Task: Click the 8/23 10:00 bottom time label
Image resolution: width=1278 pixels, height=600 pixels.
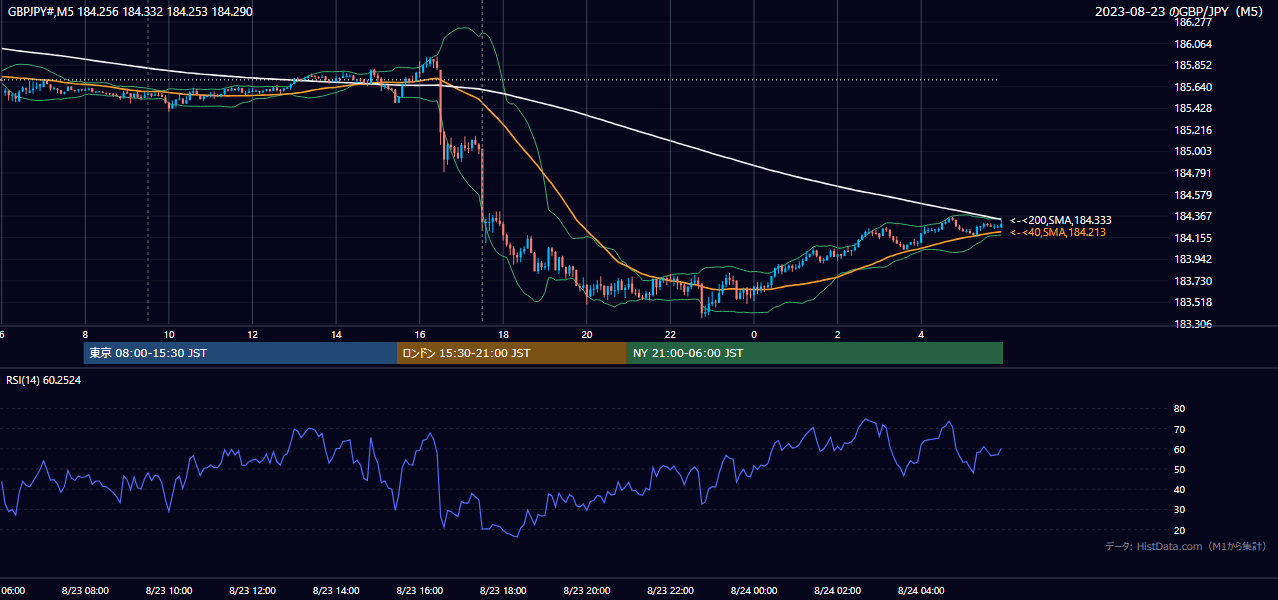Action: (x=169, y=590)
